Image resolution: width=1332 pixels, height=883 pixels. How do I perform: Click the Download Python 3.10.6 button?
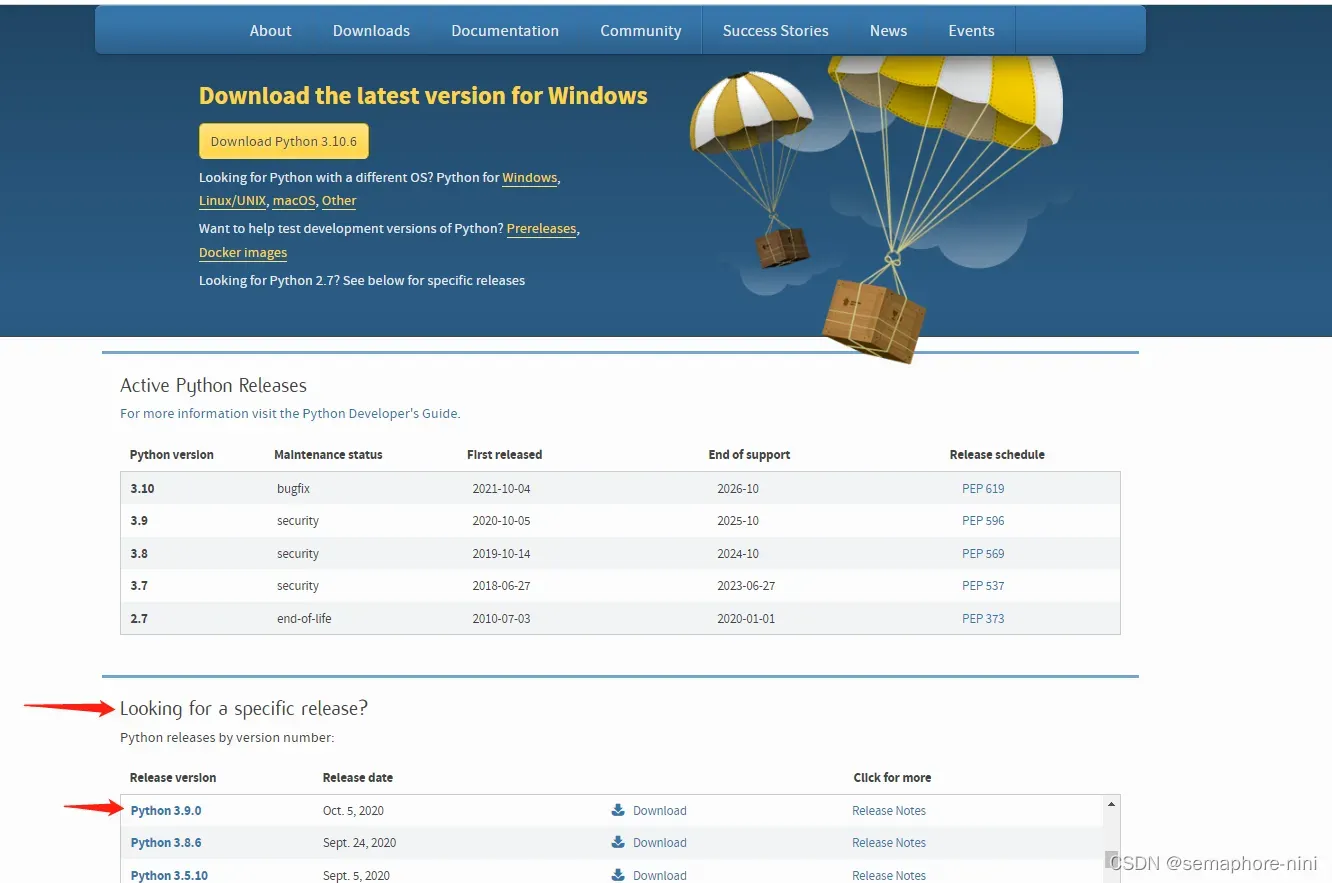pyautogui.click(x=284, y=141)
